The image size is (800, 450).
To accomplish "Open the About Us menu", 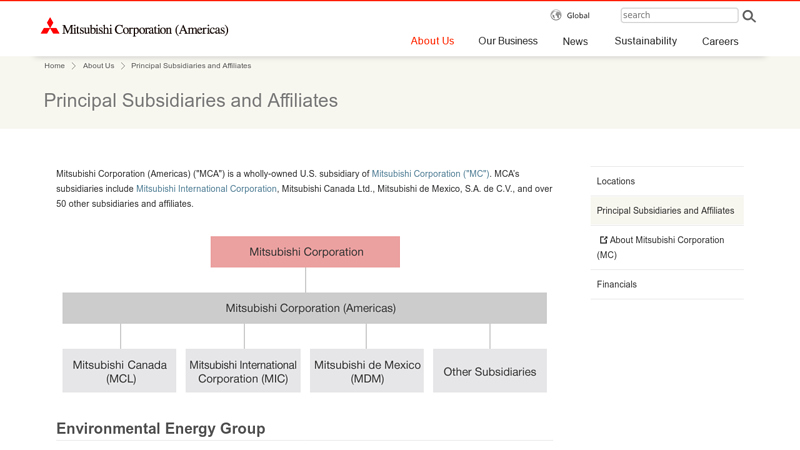I will [432, 41].
